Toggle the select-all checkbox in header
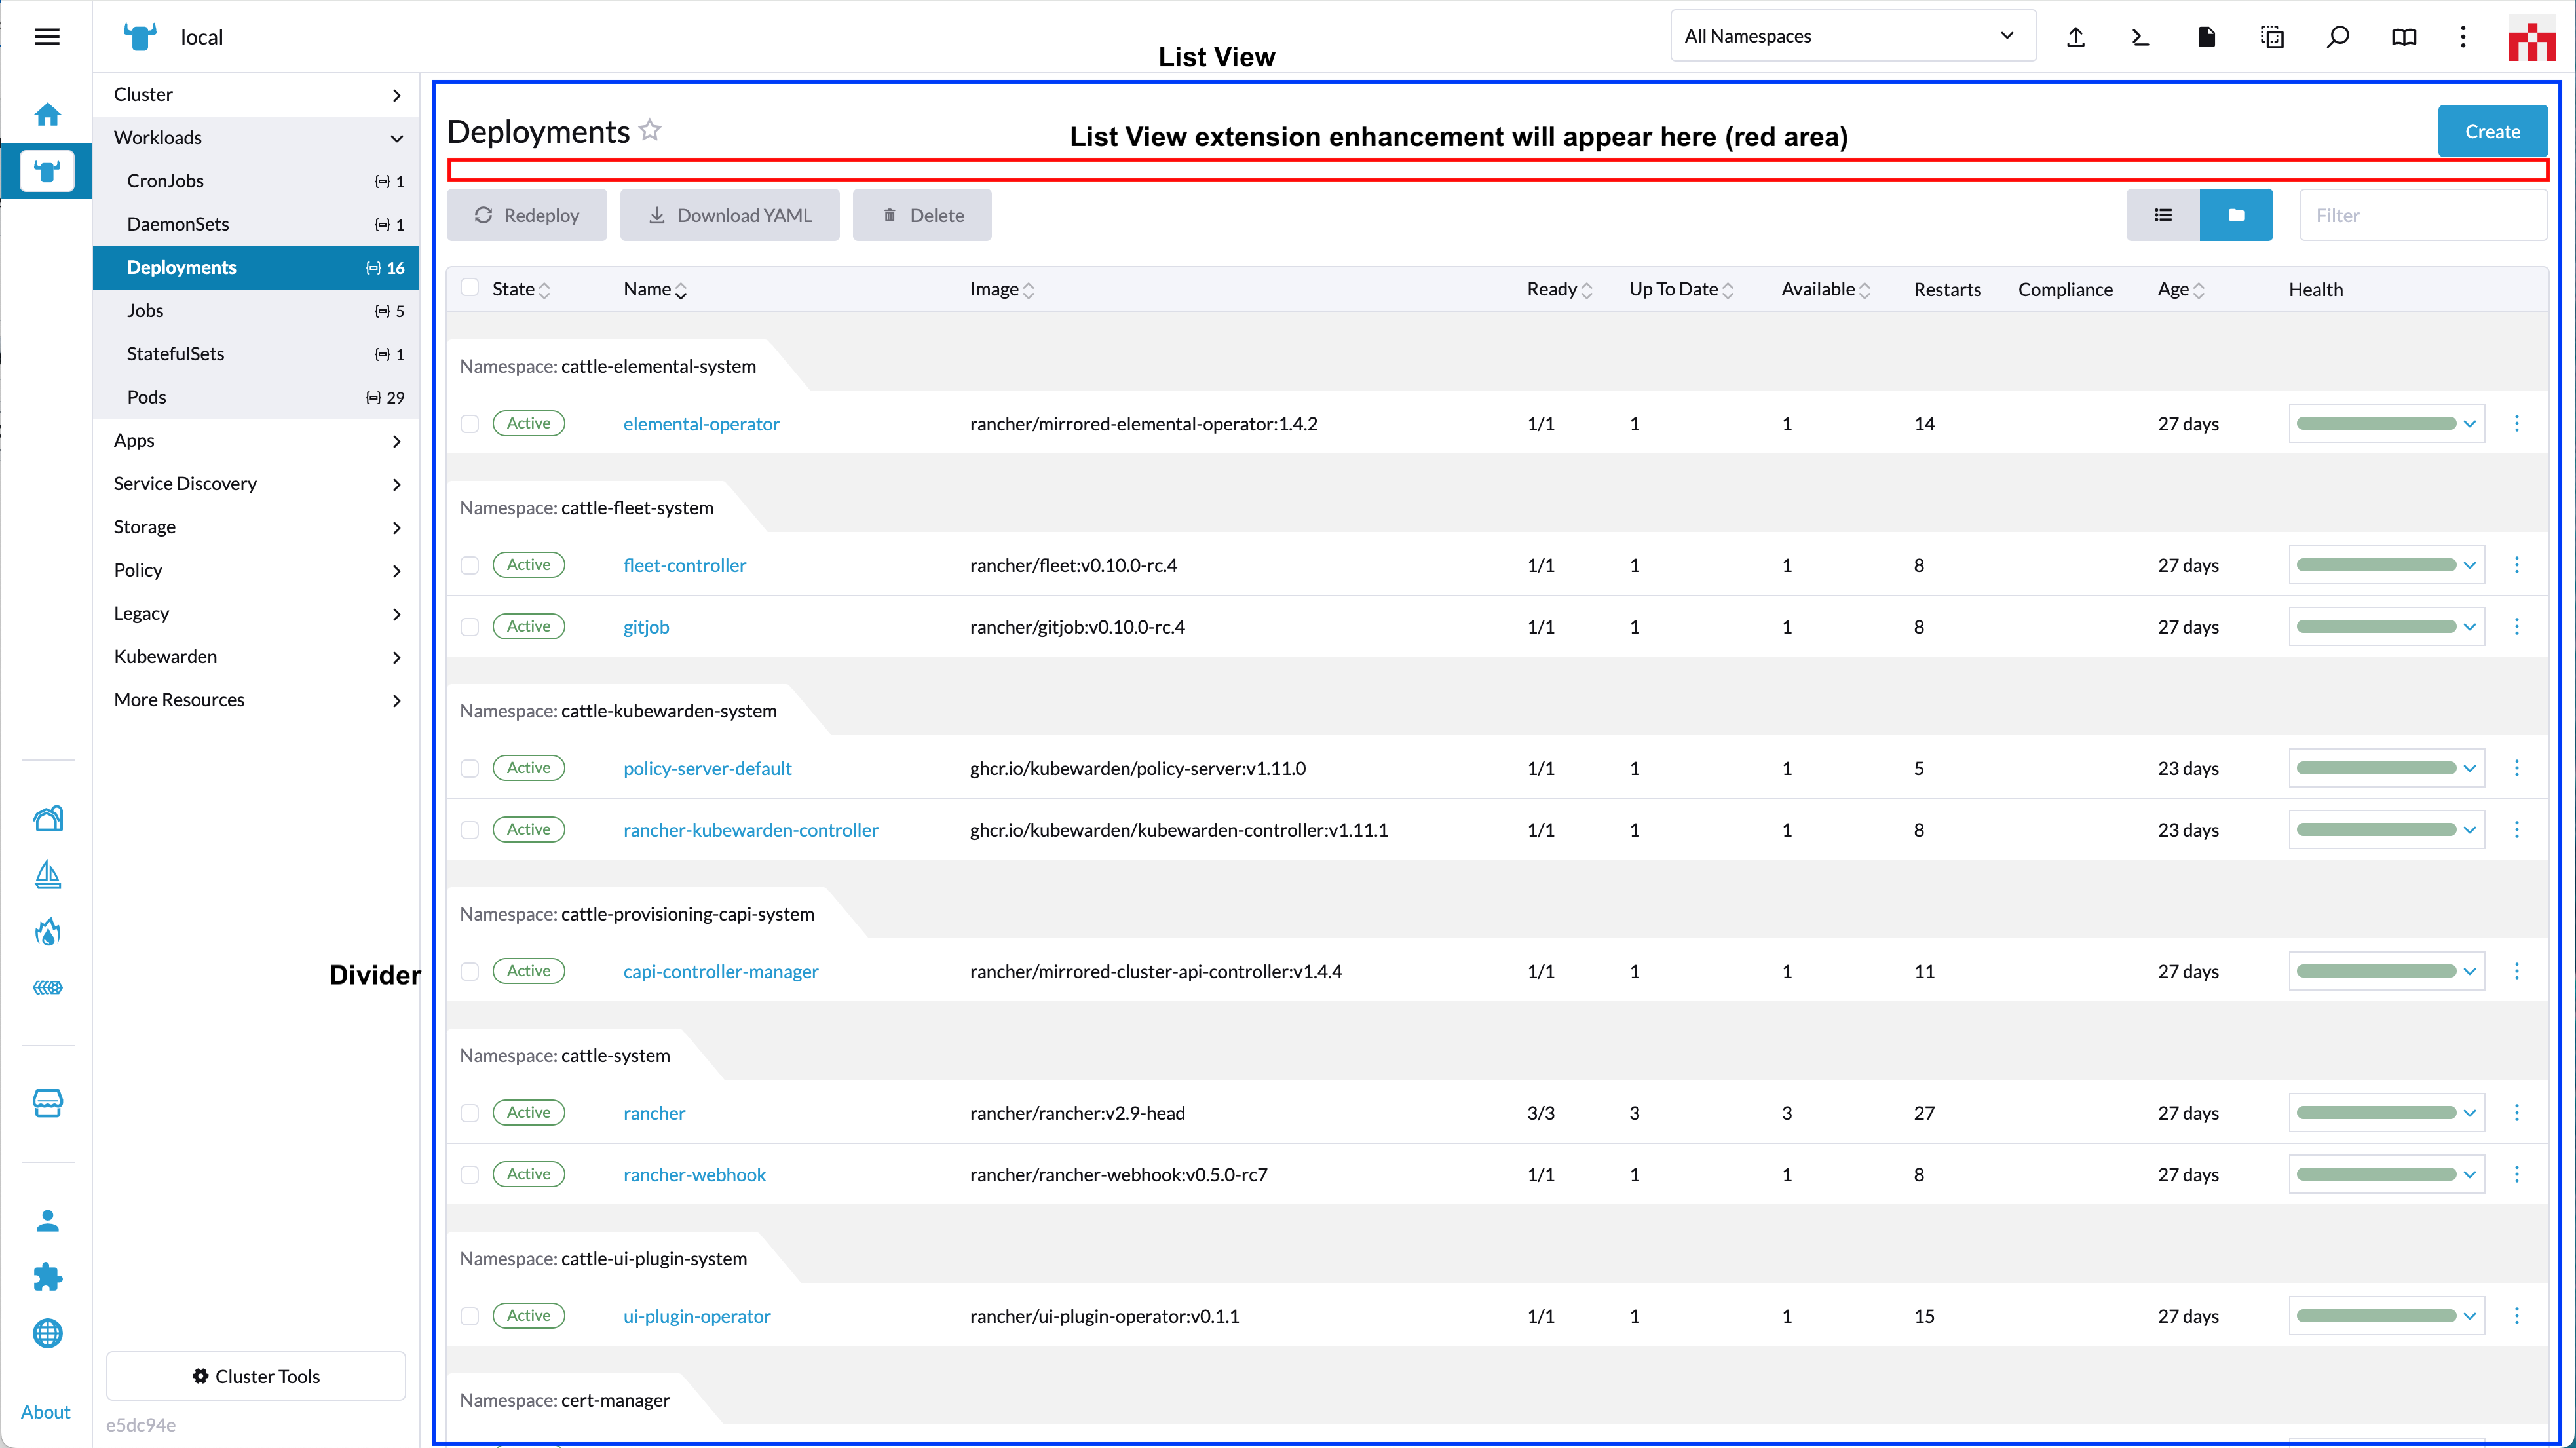 click(469, 288)
